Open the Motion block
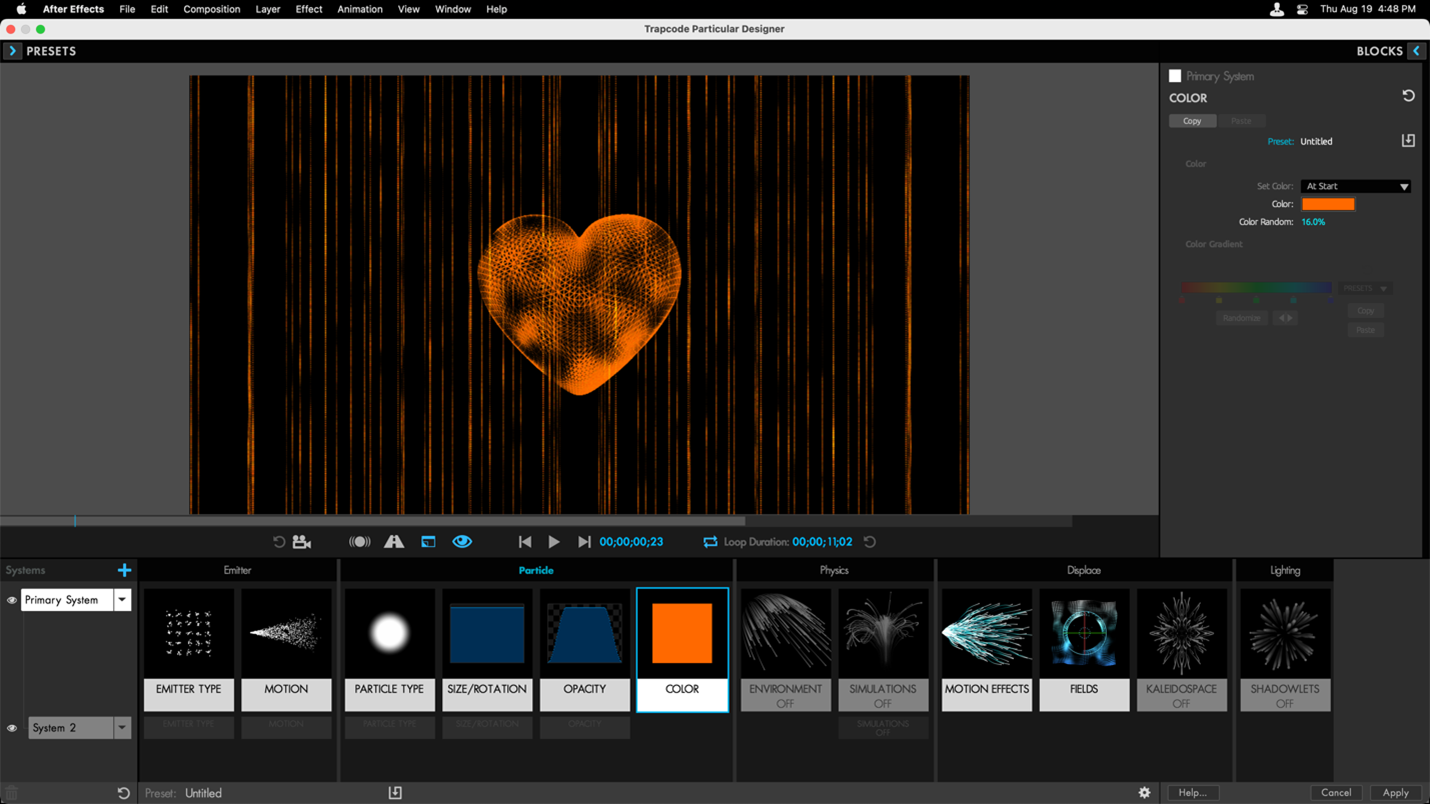This screenshot has height=804, width=1430. 286,650
